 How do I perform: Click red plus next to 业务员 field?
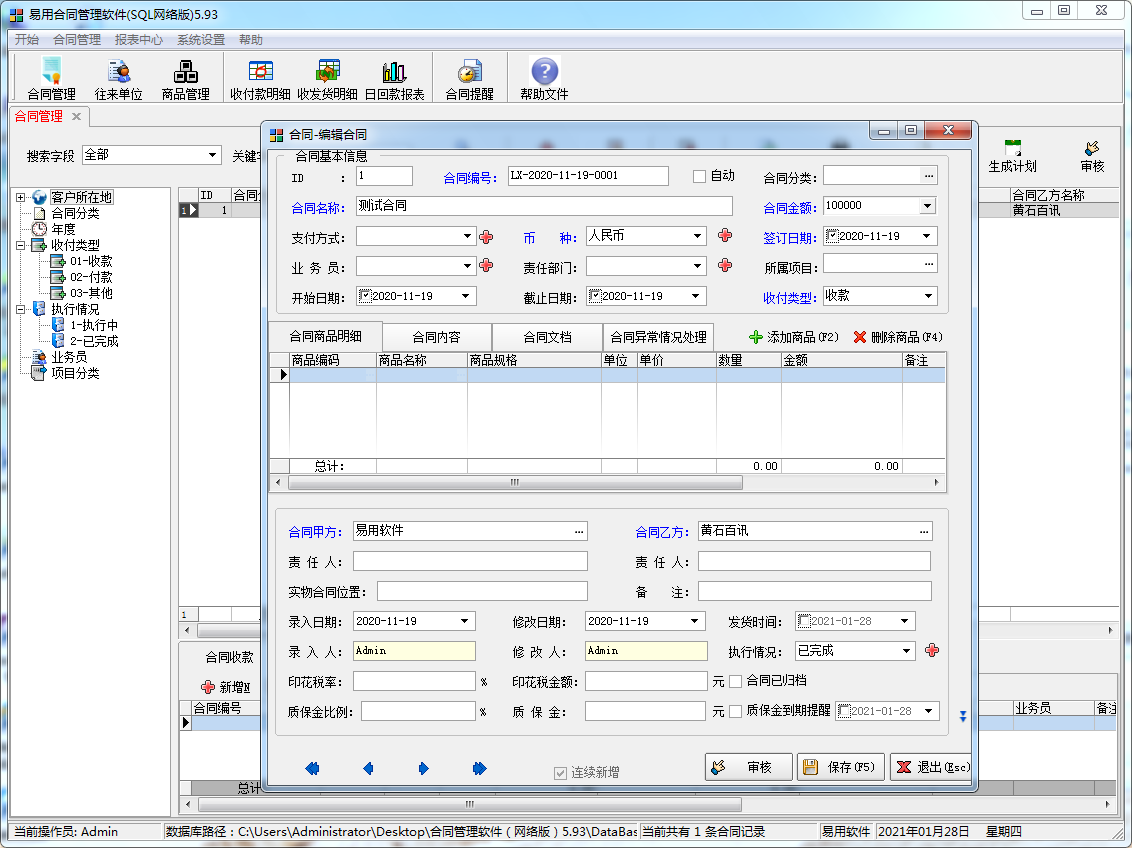(x=487, y=266)
